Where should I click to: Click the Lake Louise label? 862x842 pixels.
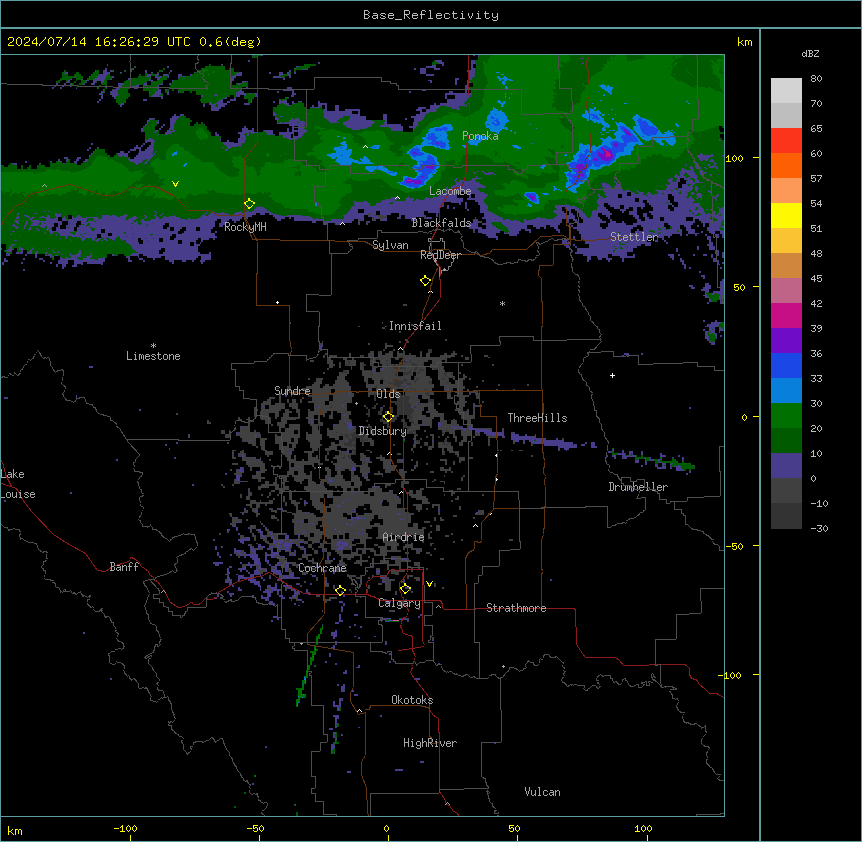click(x=18, y=484)
